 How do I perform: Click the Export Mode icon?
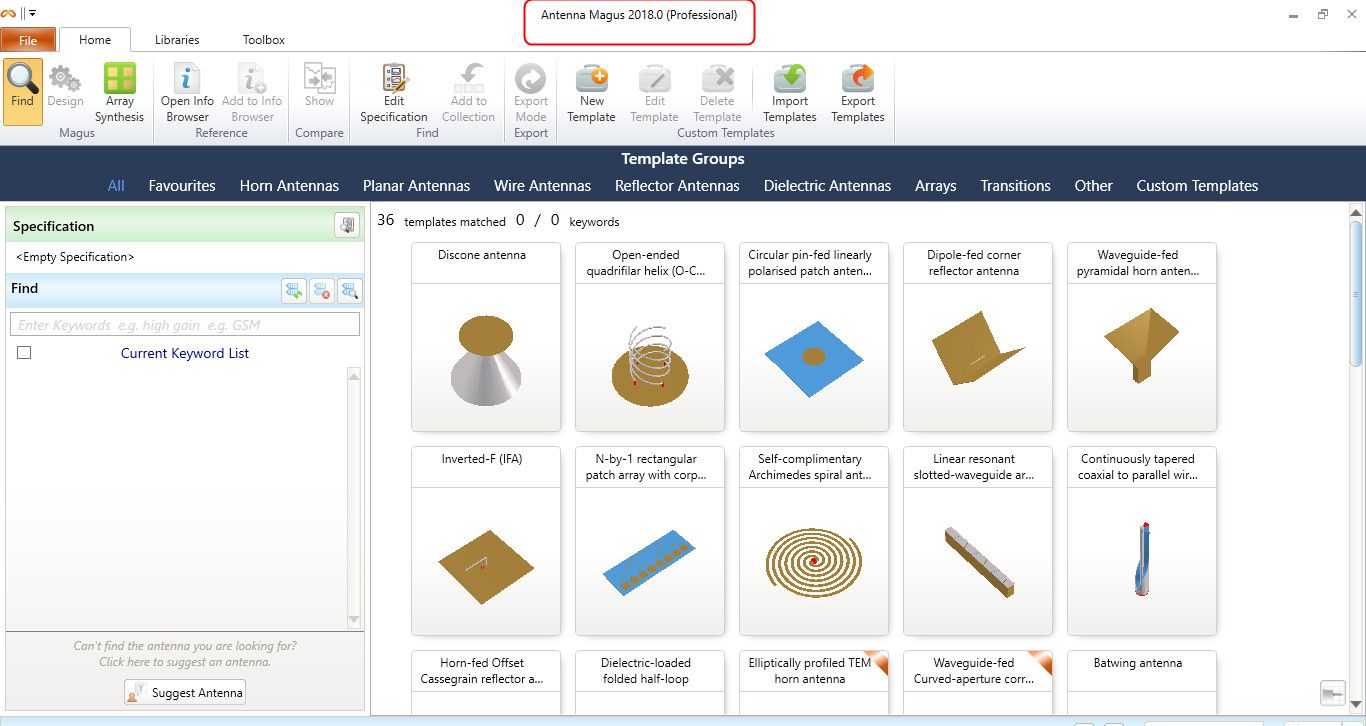(x=530, y=79)
